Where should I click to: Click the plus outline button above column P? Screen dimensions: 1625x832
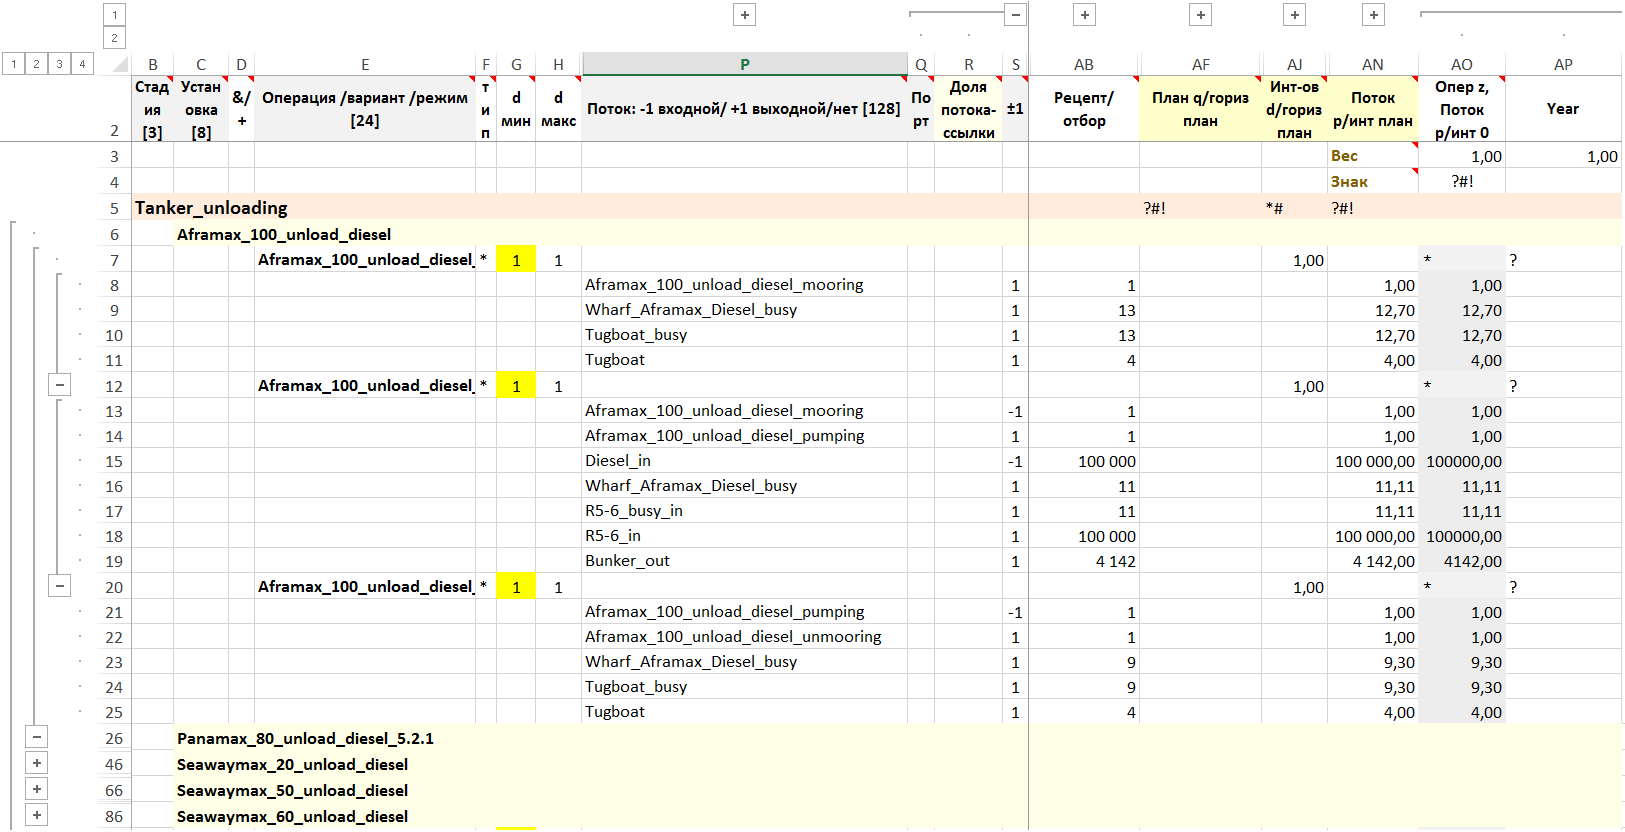[x=744, y=14]
